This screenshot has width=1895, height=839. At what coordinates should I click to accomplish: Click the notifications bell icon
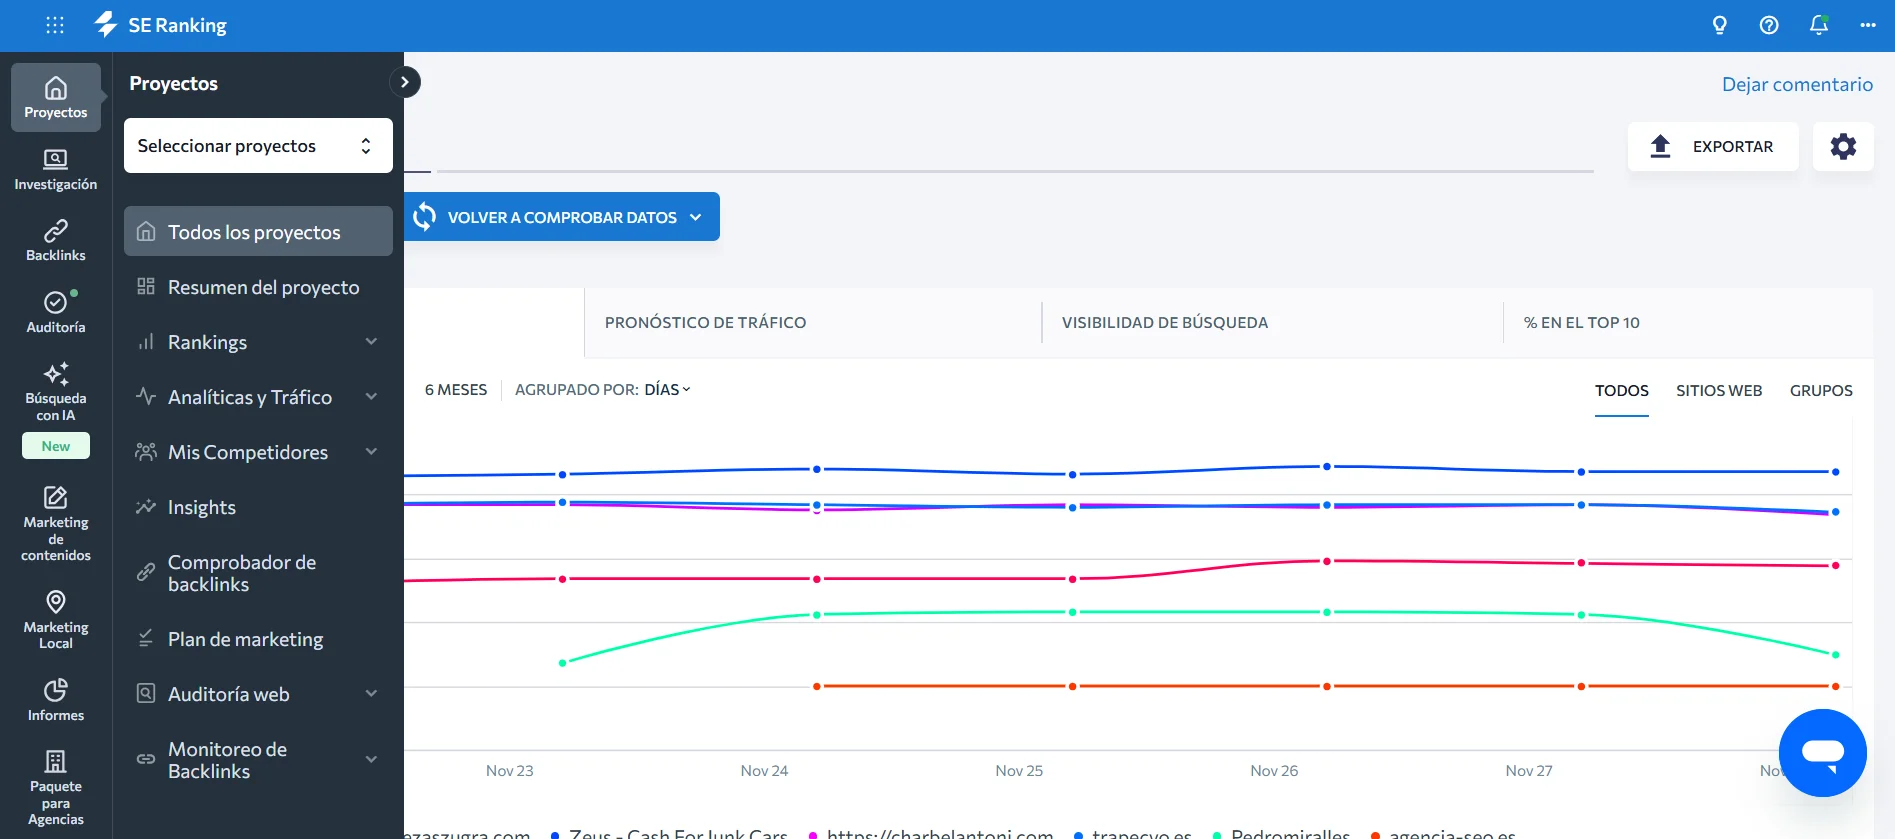(1818, 25)
